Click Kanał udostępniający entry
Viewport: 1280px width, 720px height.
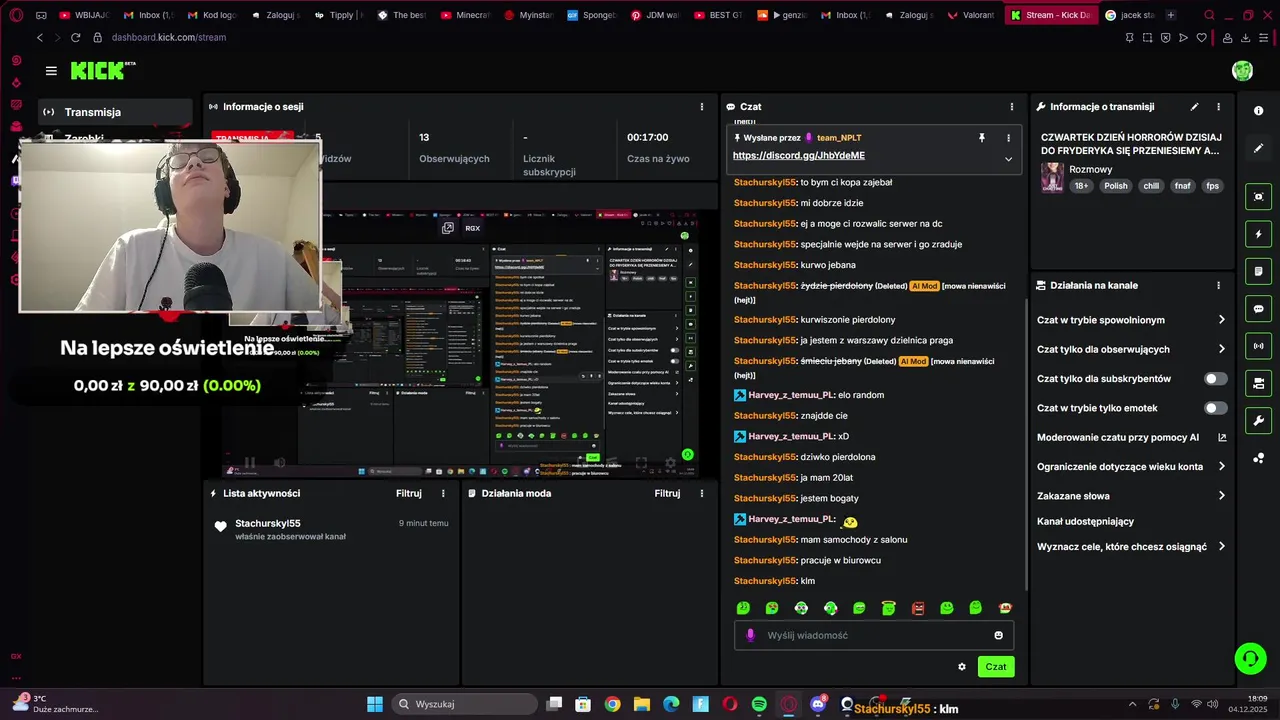[1085, 521]
